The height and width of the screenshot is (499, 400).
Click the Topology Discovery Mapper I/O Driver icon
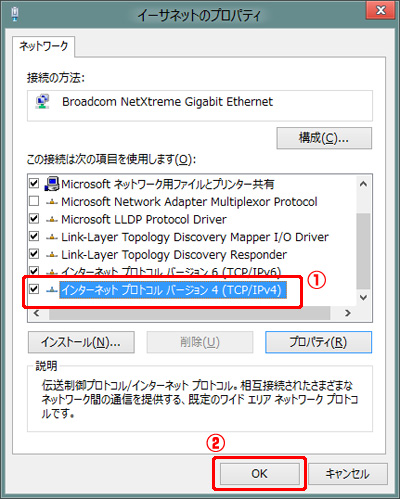pos(52,237)
